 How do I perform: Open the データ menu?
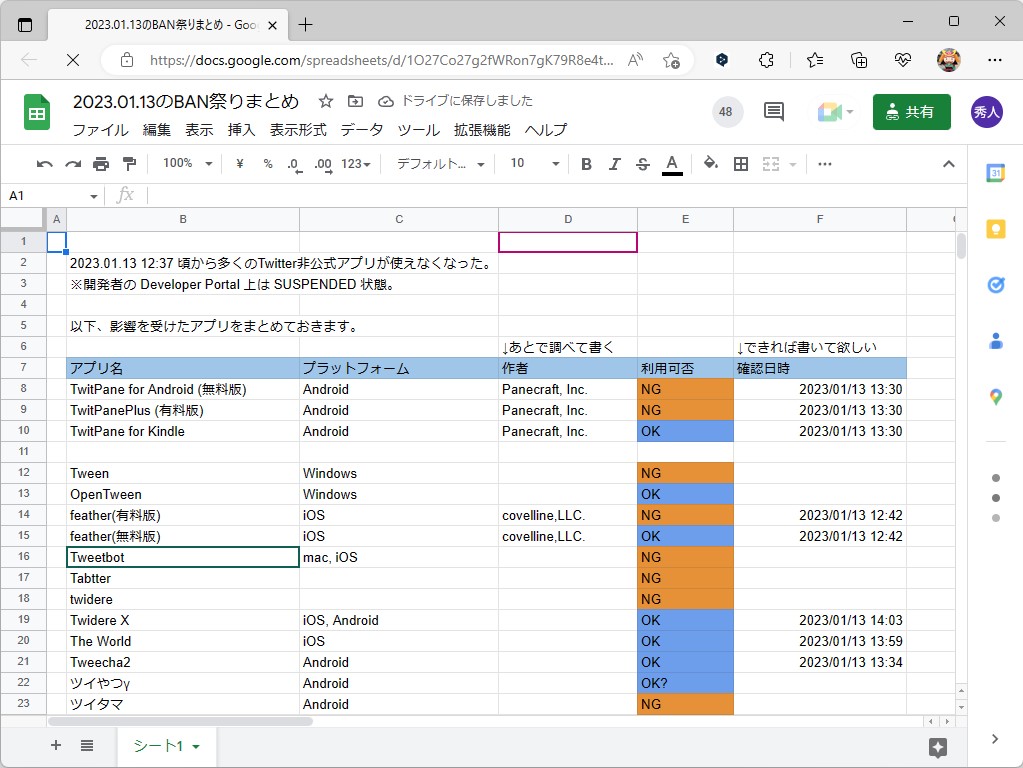click(x=361, y=130)
